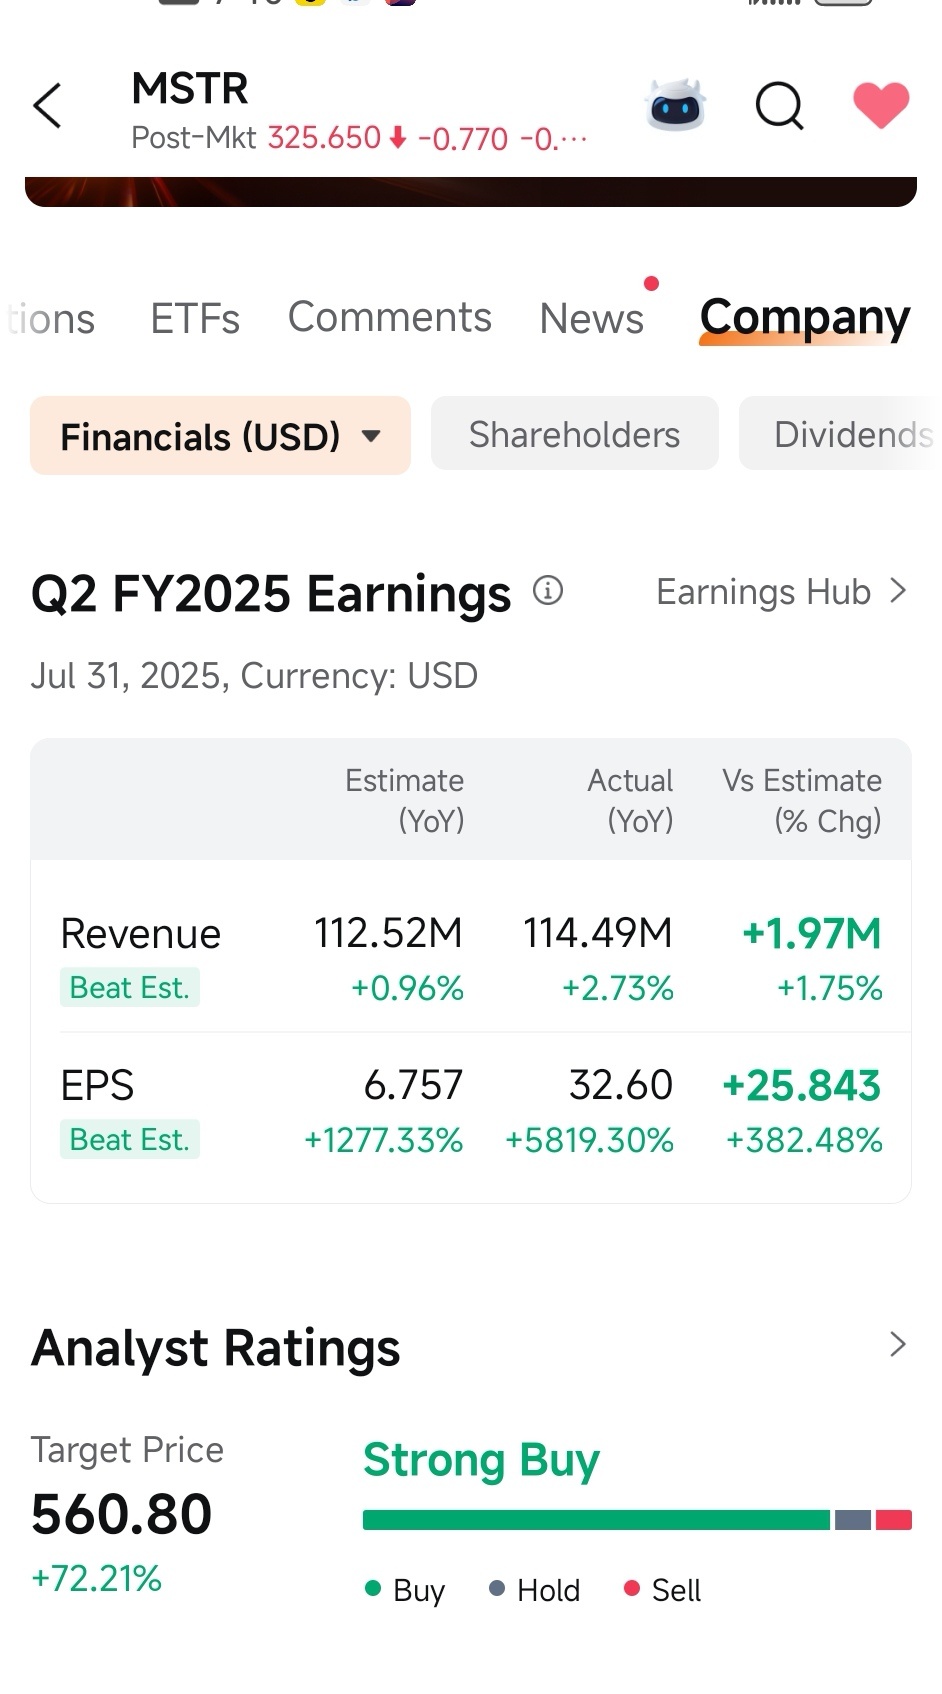This screenshot has height=1694, width=942.
Task: Tap the MSTR ticker title
Action: click(x=190, y=89)
